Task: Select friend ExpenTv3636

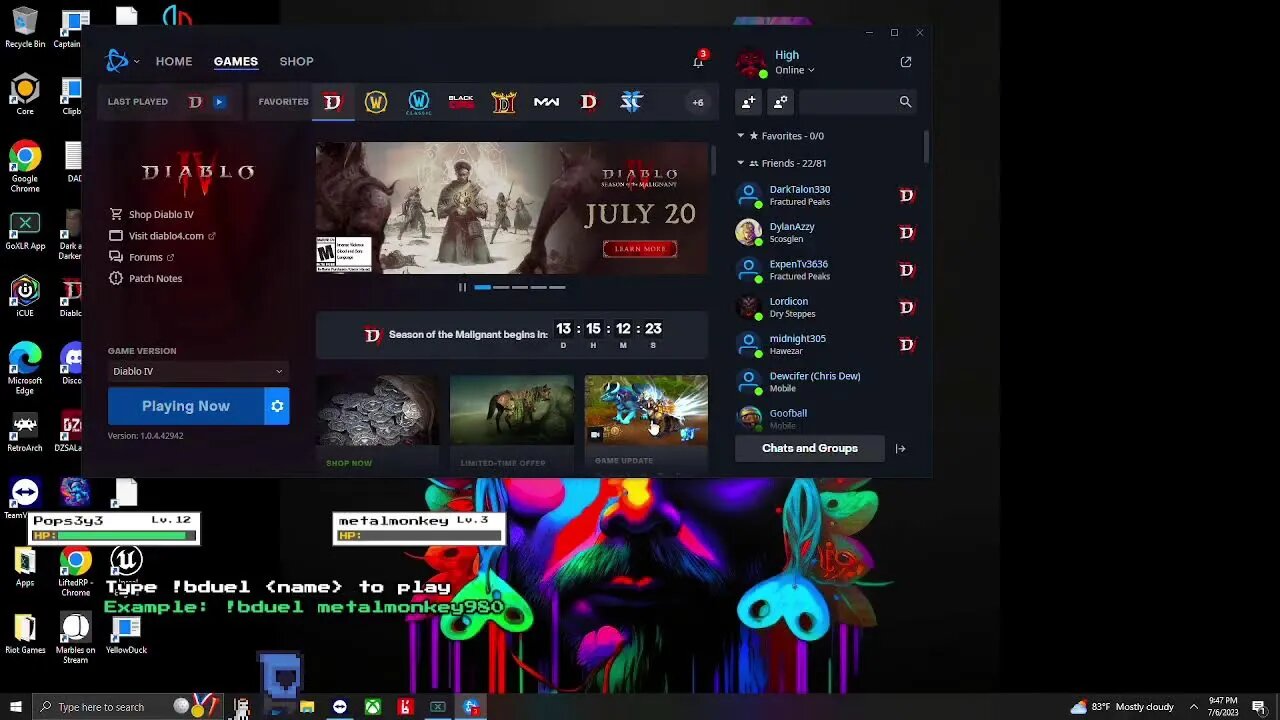Action: pyautogui.click(x=826, y=270)
